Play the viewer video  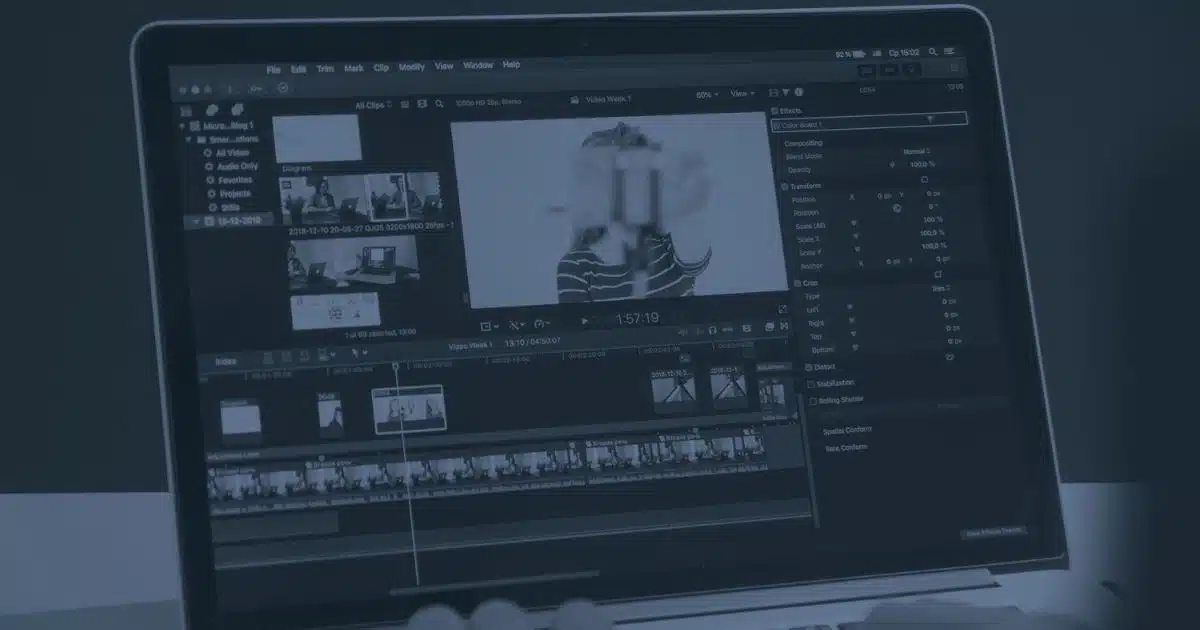(x=585, y=322)
